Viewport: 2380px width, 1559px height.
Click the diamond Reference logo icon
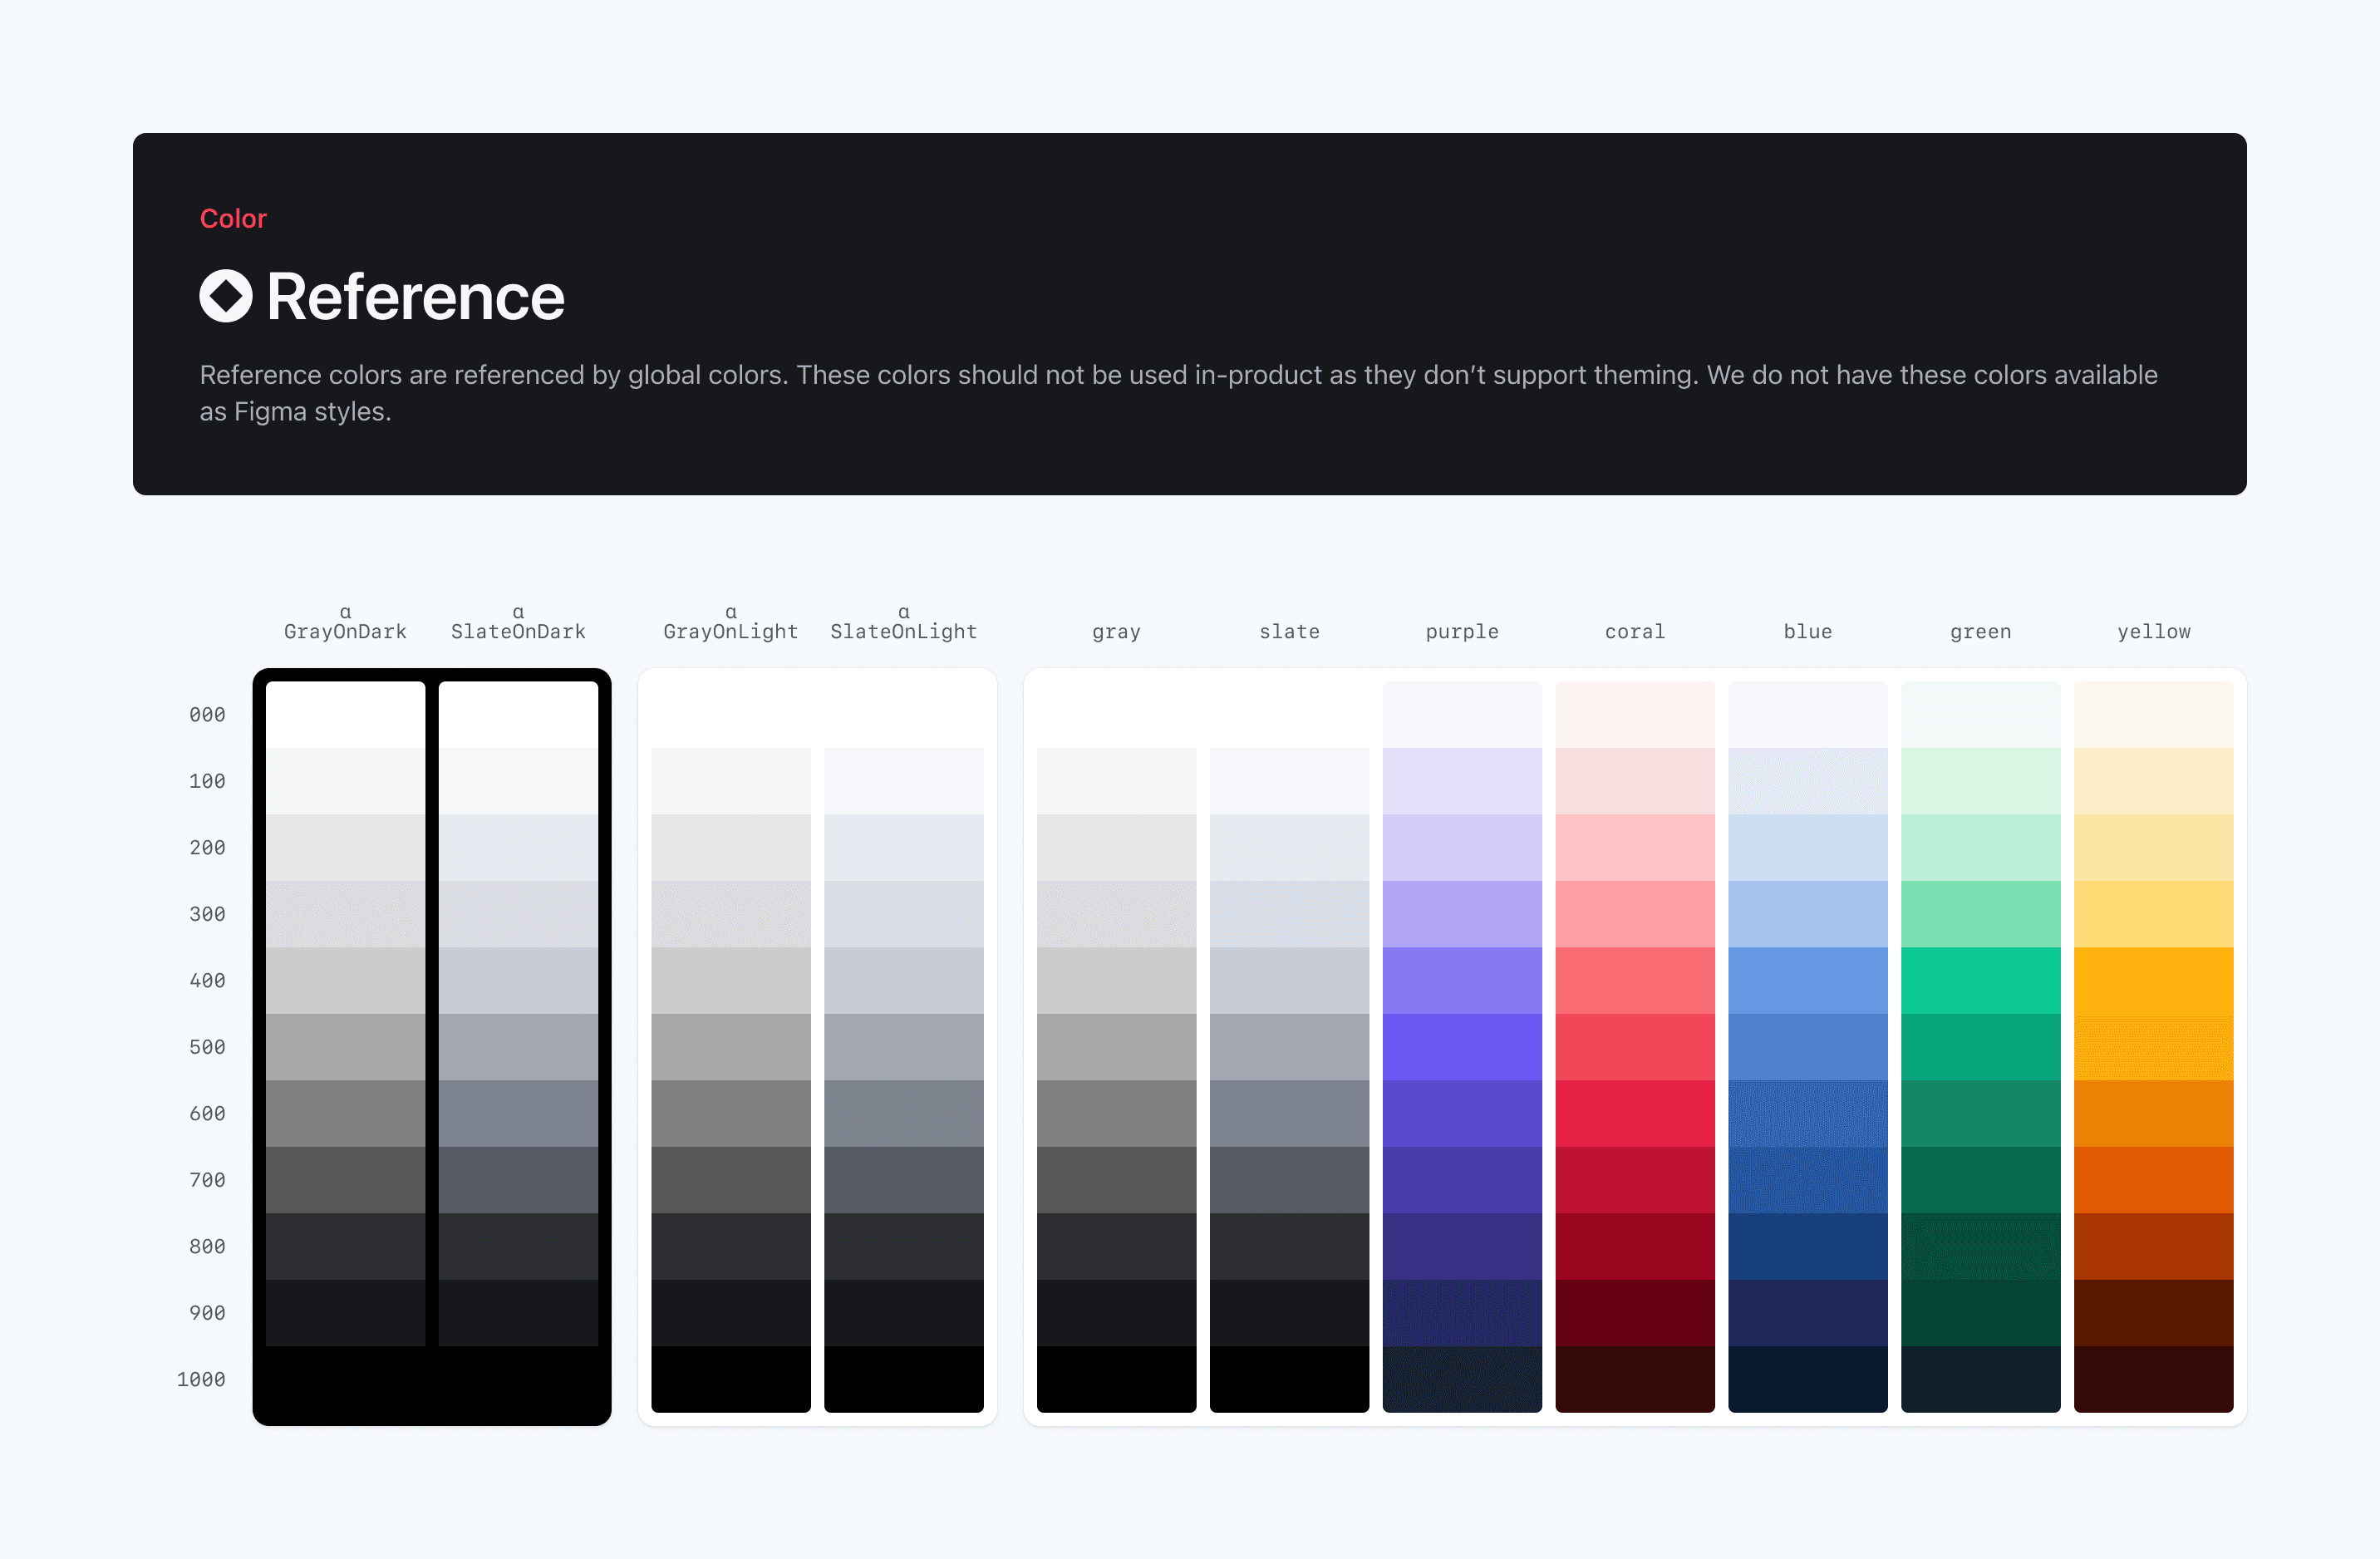[226, 296]
